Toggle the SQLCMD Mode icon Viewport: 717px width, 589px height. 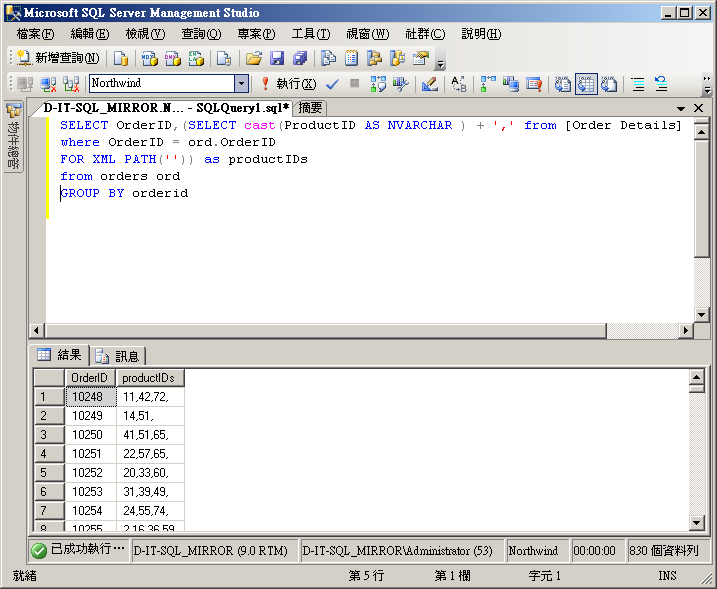(534, 84)
